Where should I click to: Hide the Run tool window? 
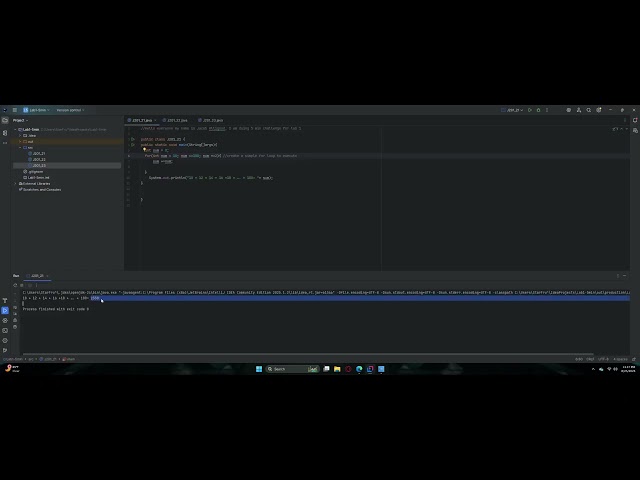tap(624, 276)
